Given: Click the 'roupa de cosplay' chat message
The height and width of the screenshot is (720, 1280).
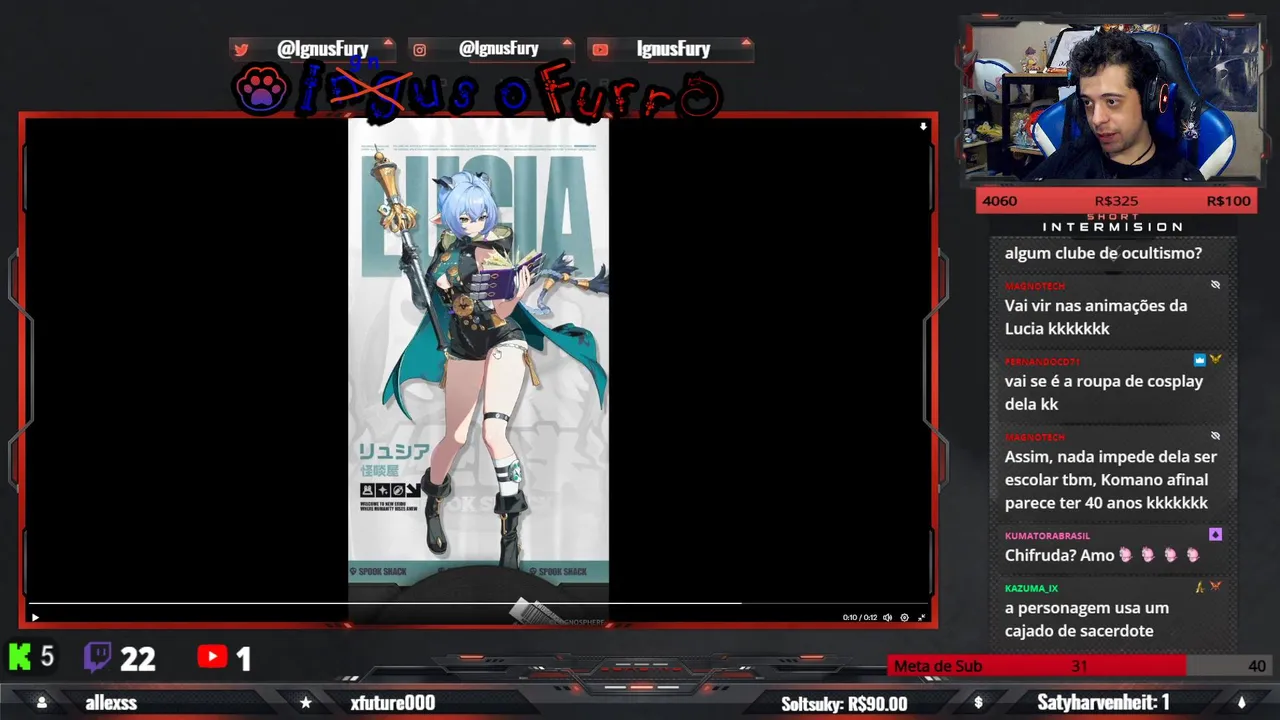Looking at the screenshot, I should tap(1103, 393).
